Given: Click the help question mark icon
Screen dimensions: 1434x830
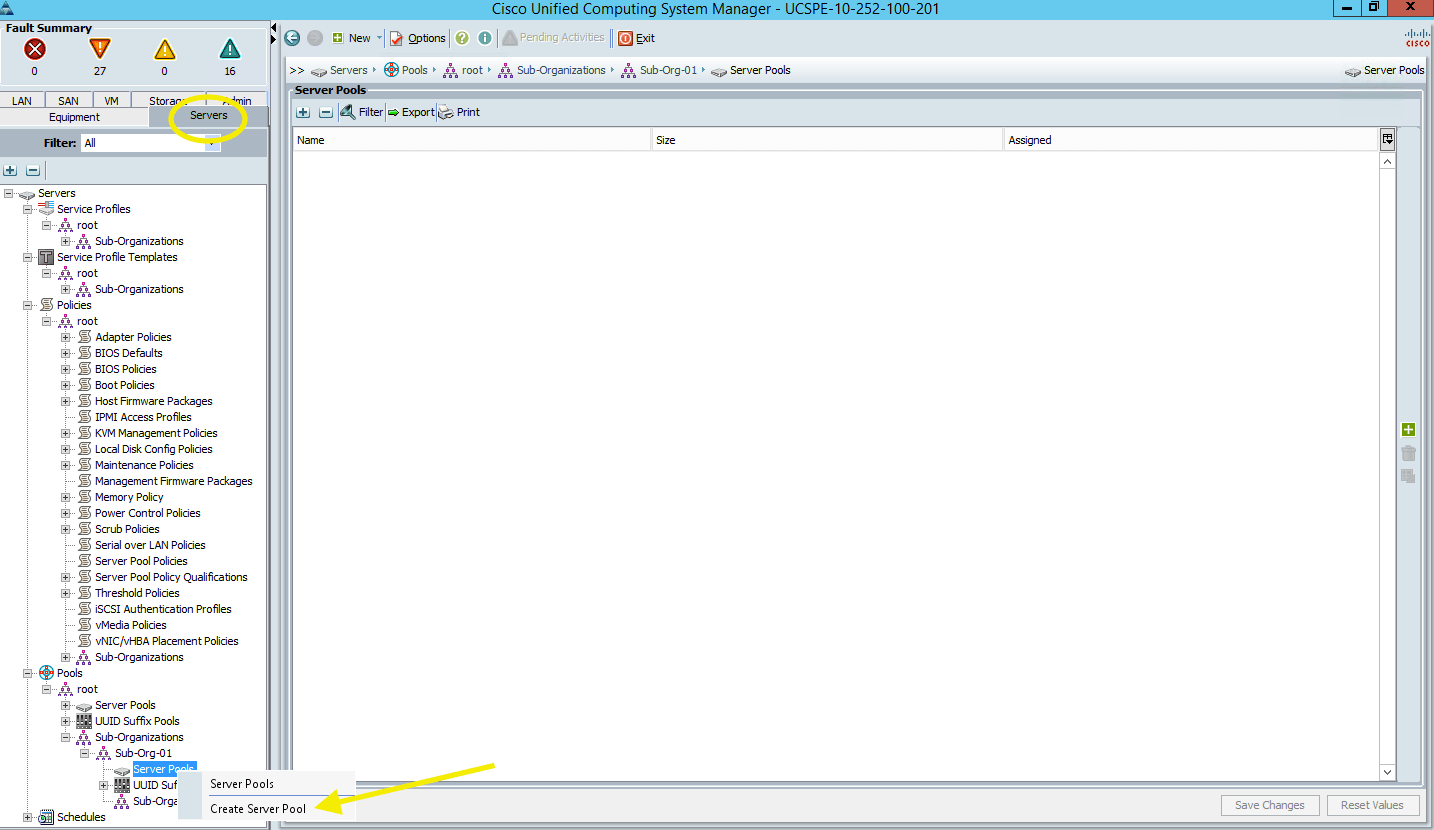Looking at the screenshot, I should tap(462, 38).
